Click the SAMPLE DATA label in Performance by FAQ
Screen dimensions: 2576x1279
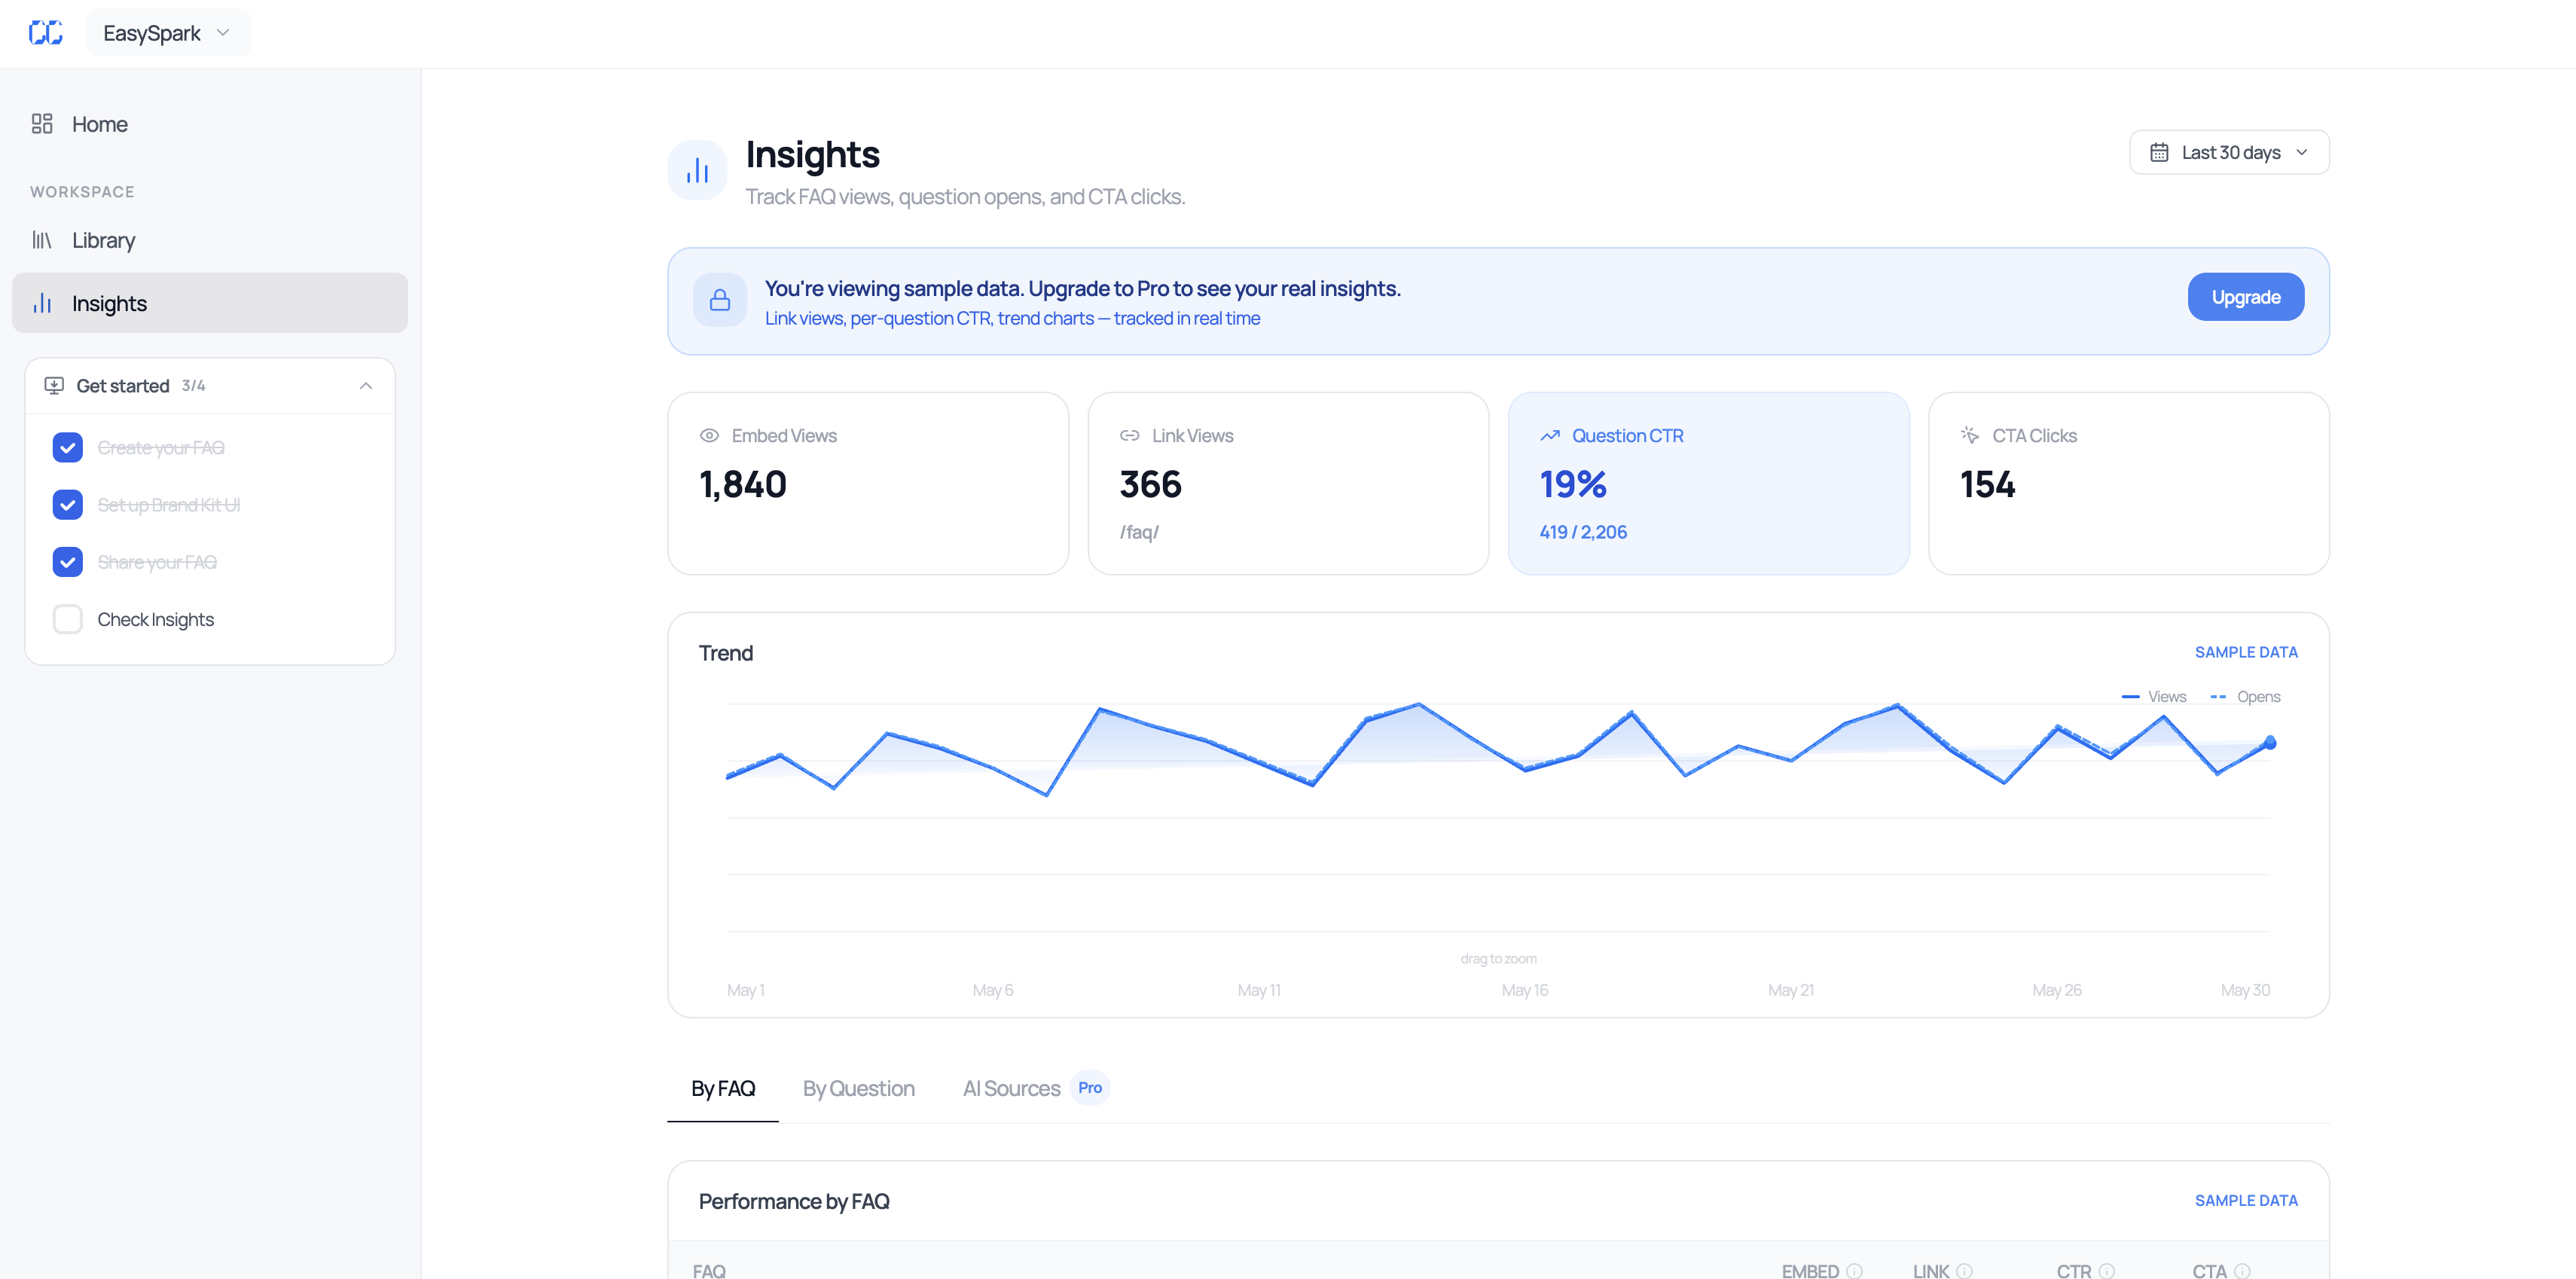pos(2246,1200)
